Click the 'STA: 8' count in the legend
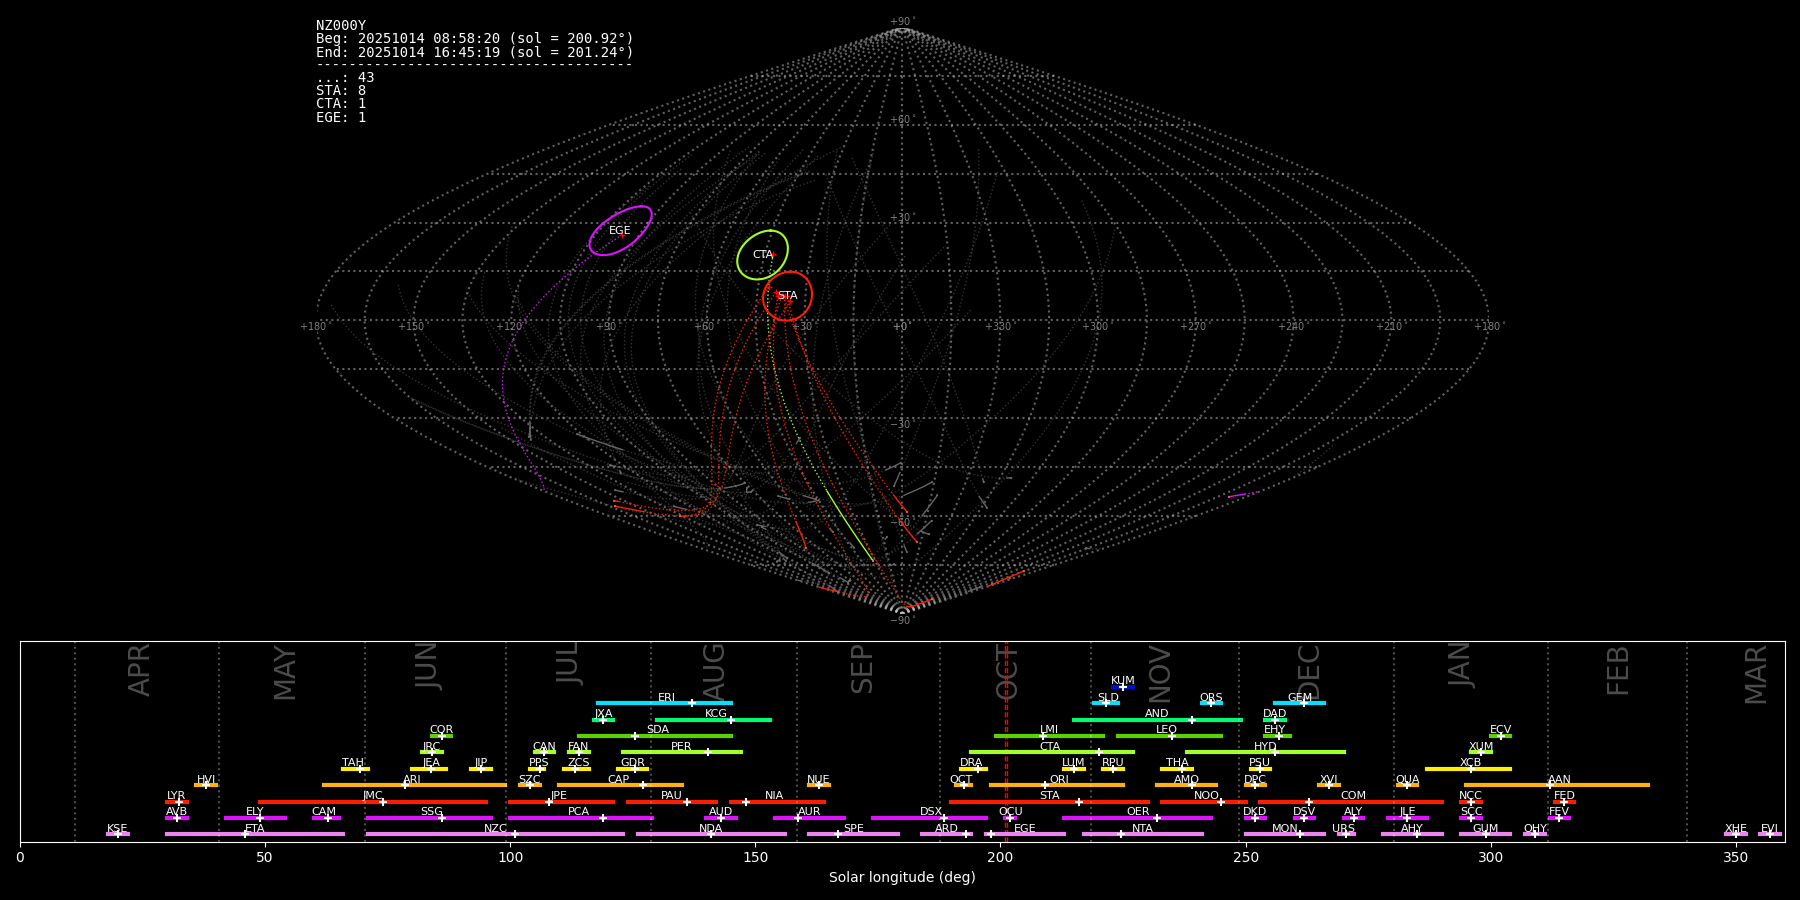Viewport: 1800px width, 900px height. coord(341,91)
